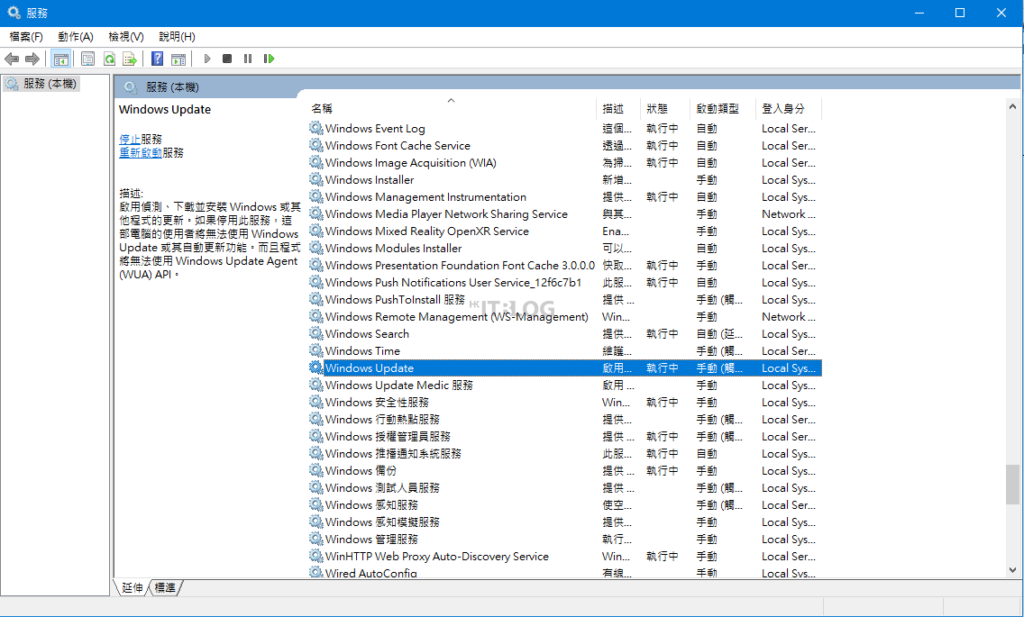Sort by the 啟動類型 column header
1024x617 pixels.
click(x=723, y=108)
